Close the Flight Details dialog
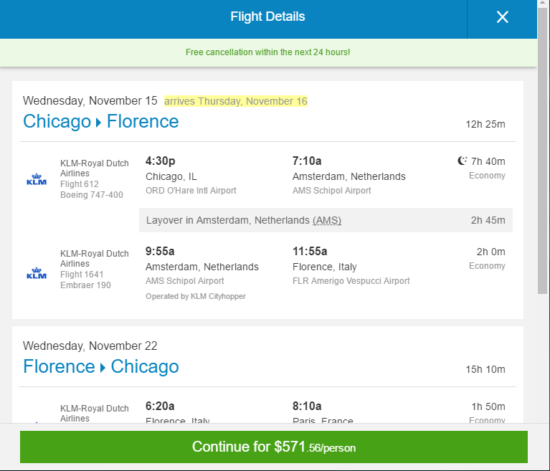The image size is (550, 471). point(502,17)
